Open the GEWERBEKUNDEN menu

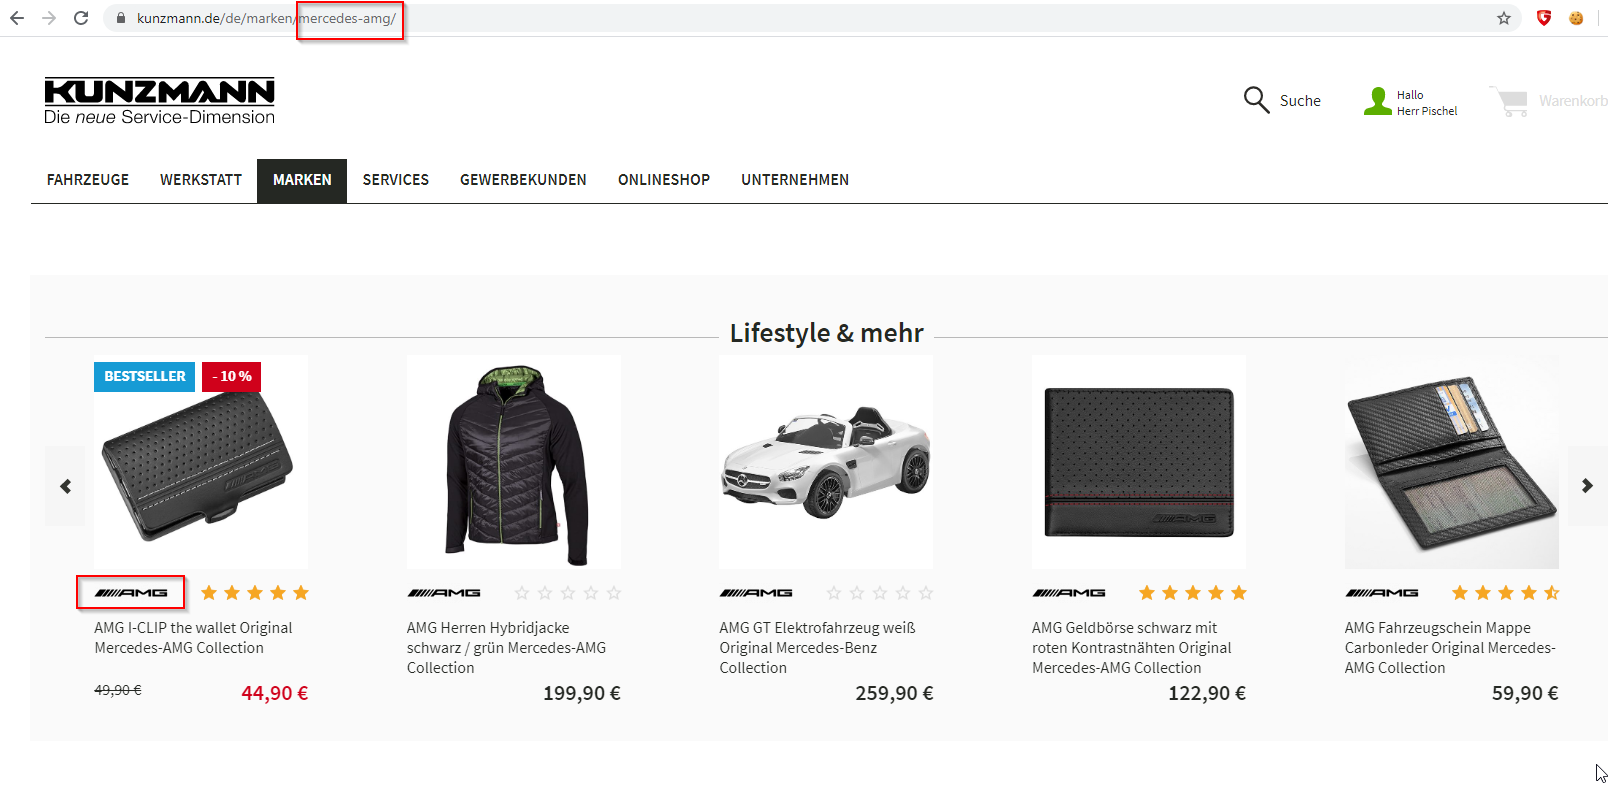[523, 180]
